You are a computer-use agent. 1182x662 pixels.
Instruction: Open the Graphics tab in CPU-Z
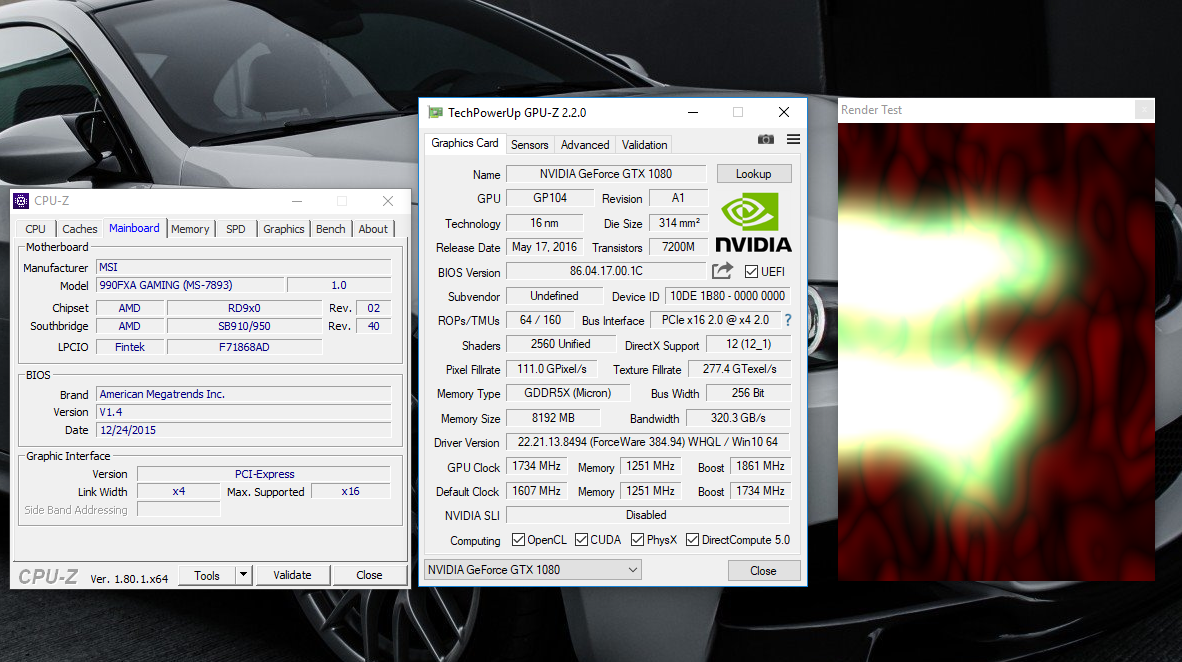(283, 229)
